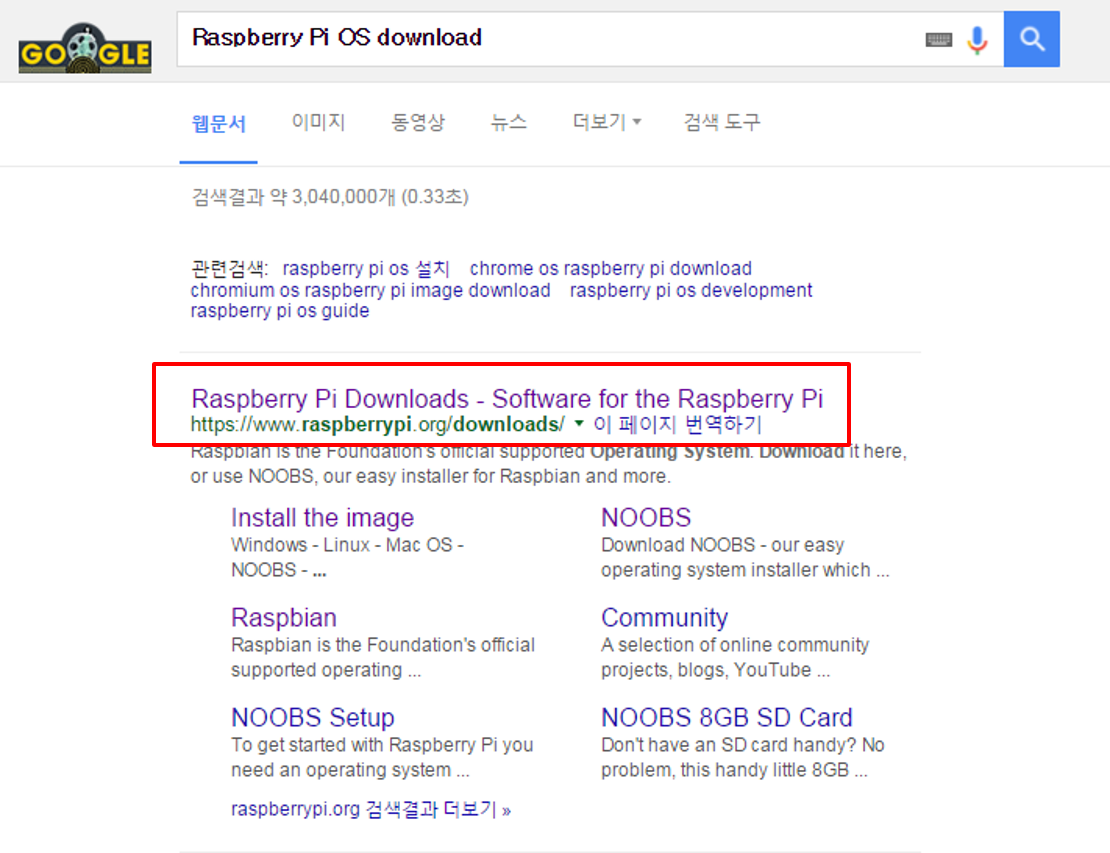Click the blue magnifier search button

[1031, 39]
